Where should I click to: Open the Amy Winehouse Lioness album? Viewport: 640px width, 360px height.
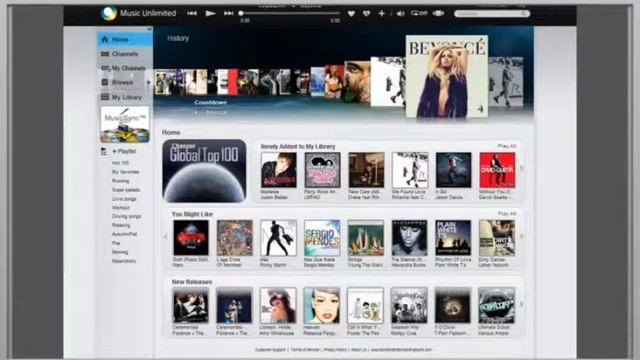tap(278, 306)
